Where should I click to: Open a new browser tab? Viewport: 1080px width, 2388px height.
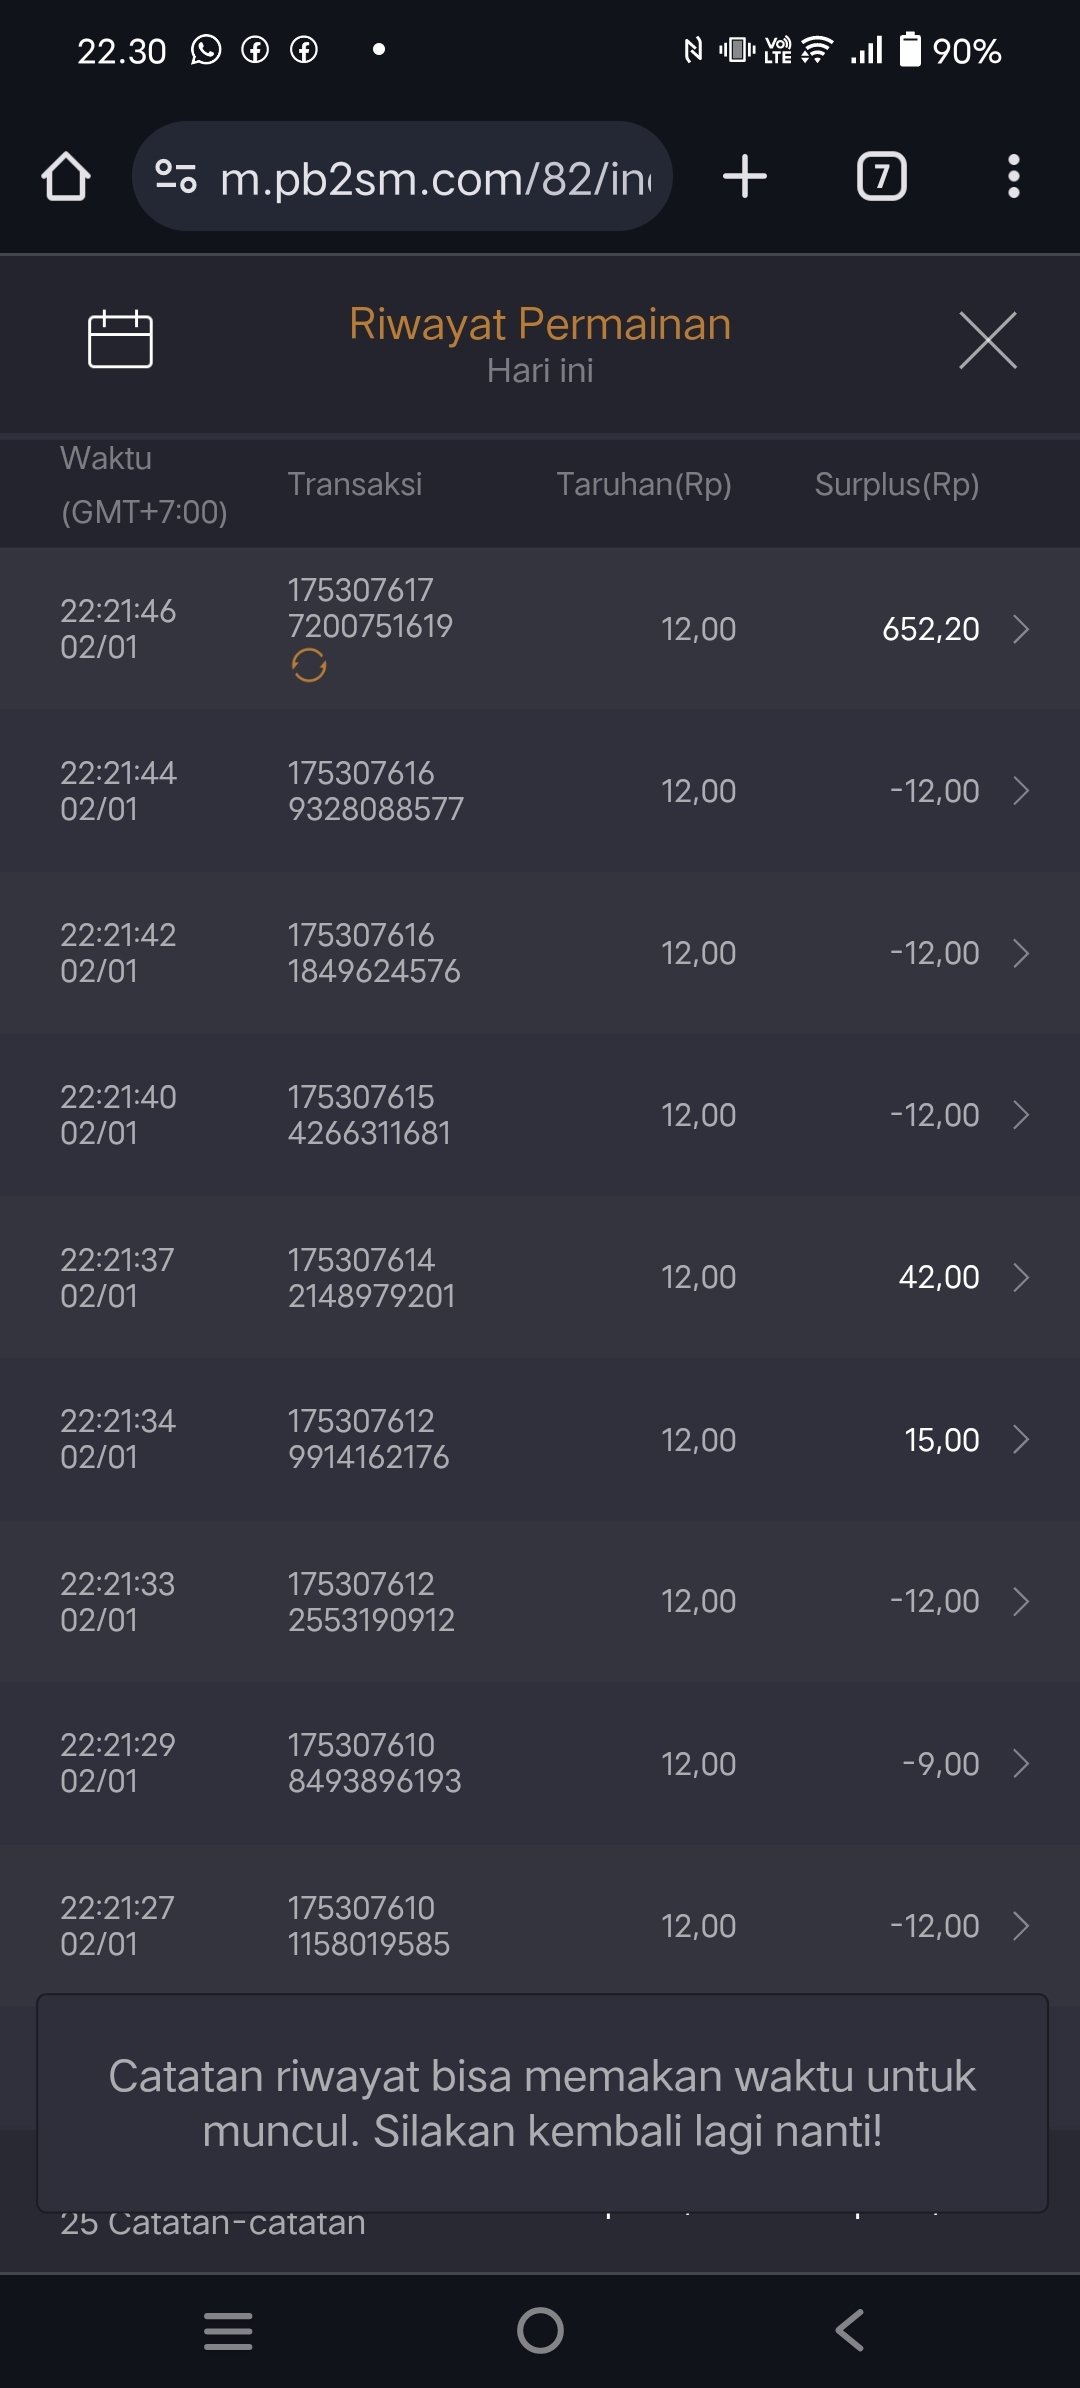pyautogui.click(x=744, y=177)
